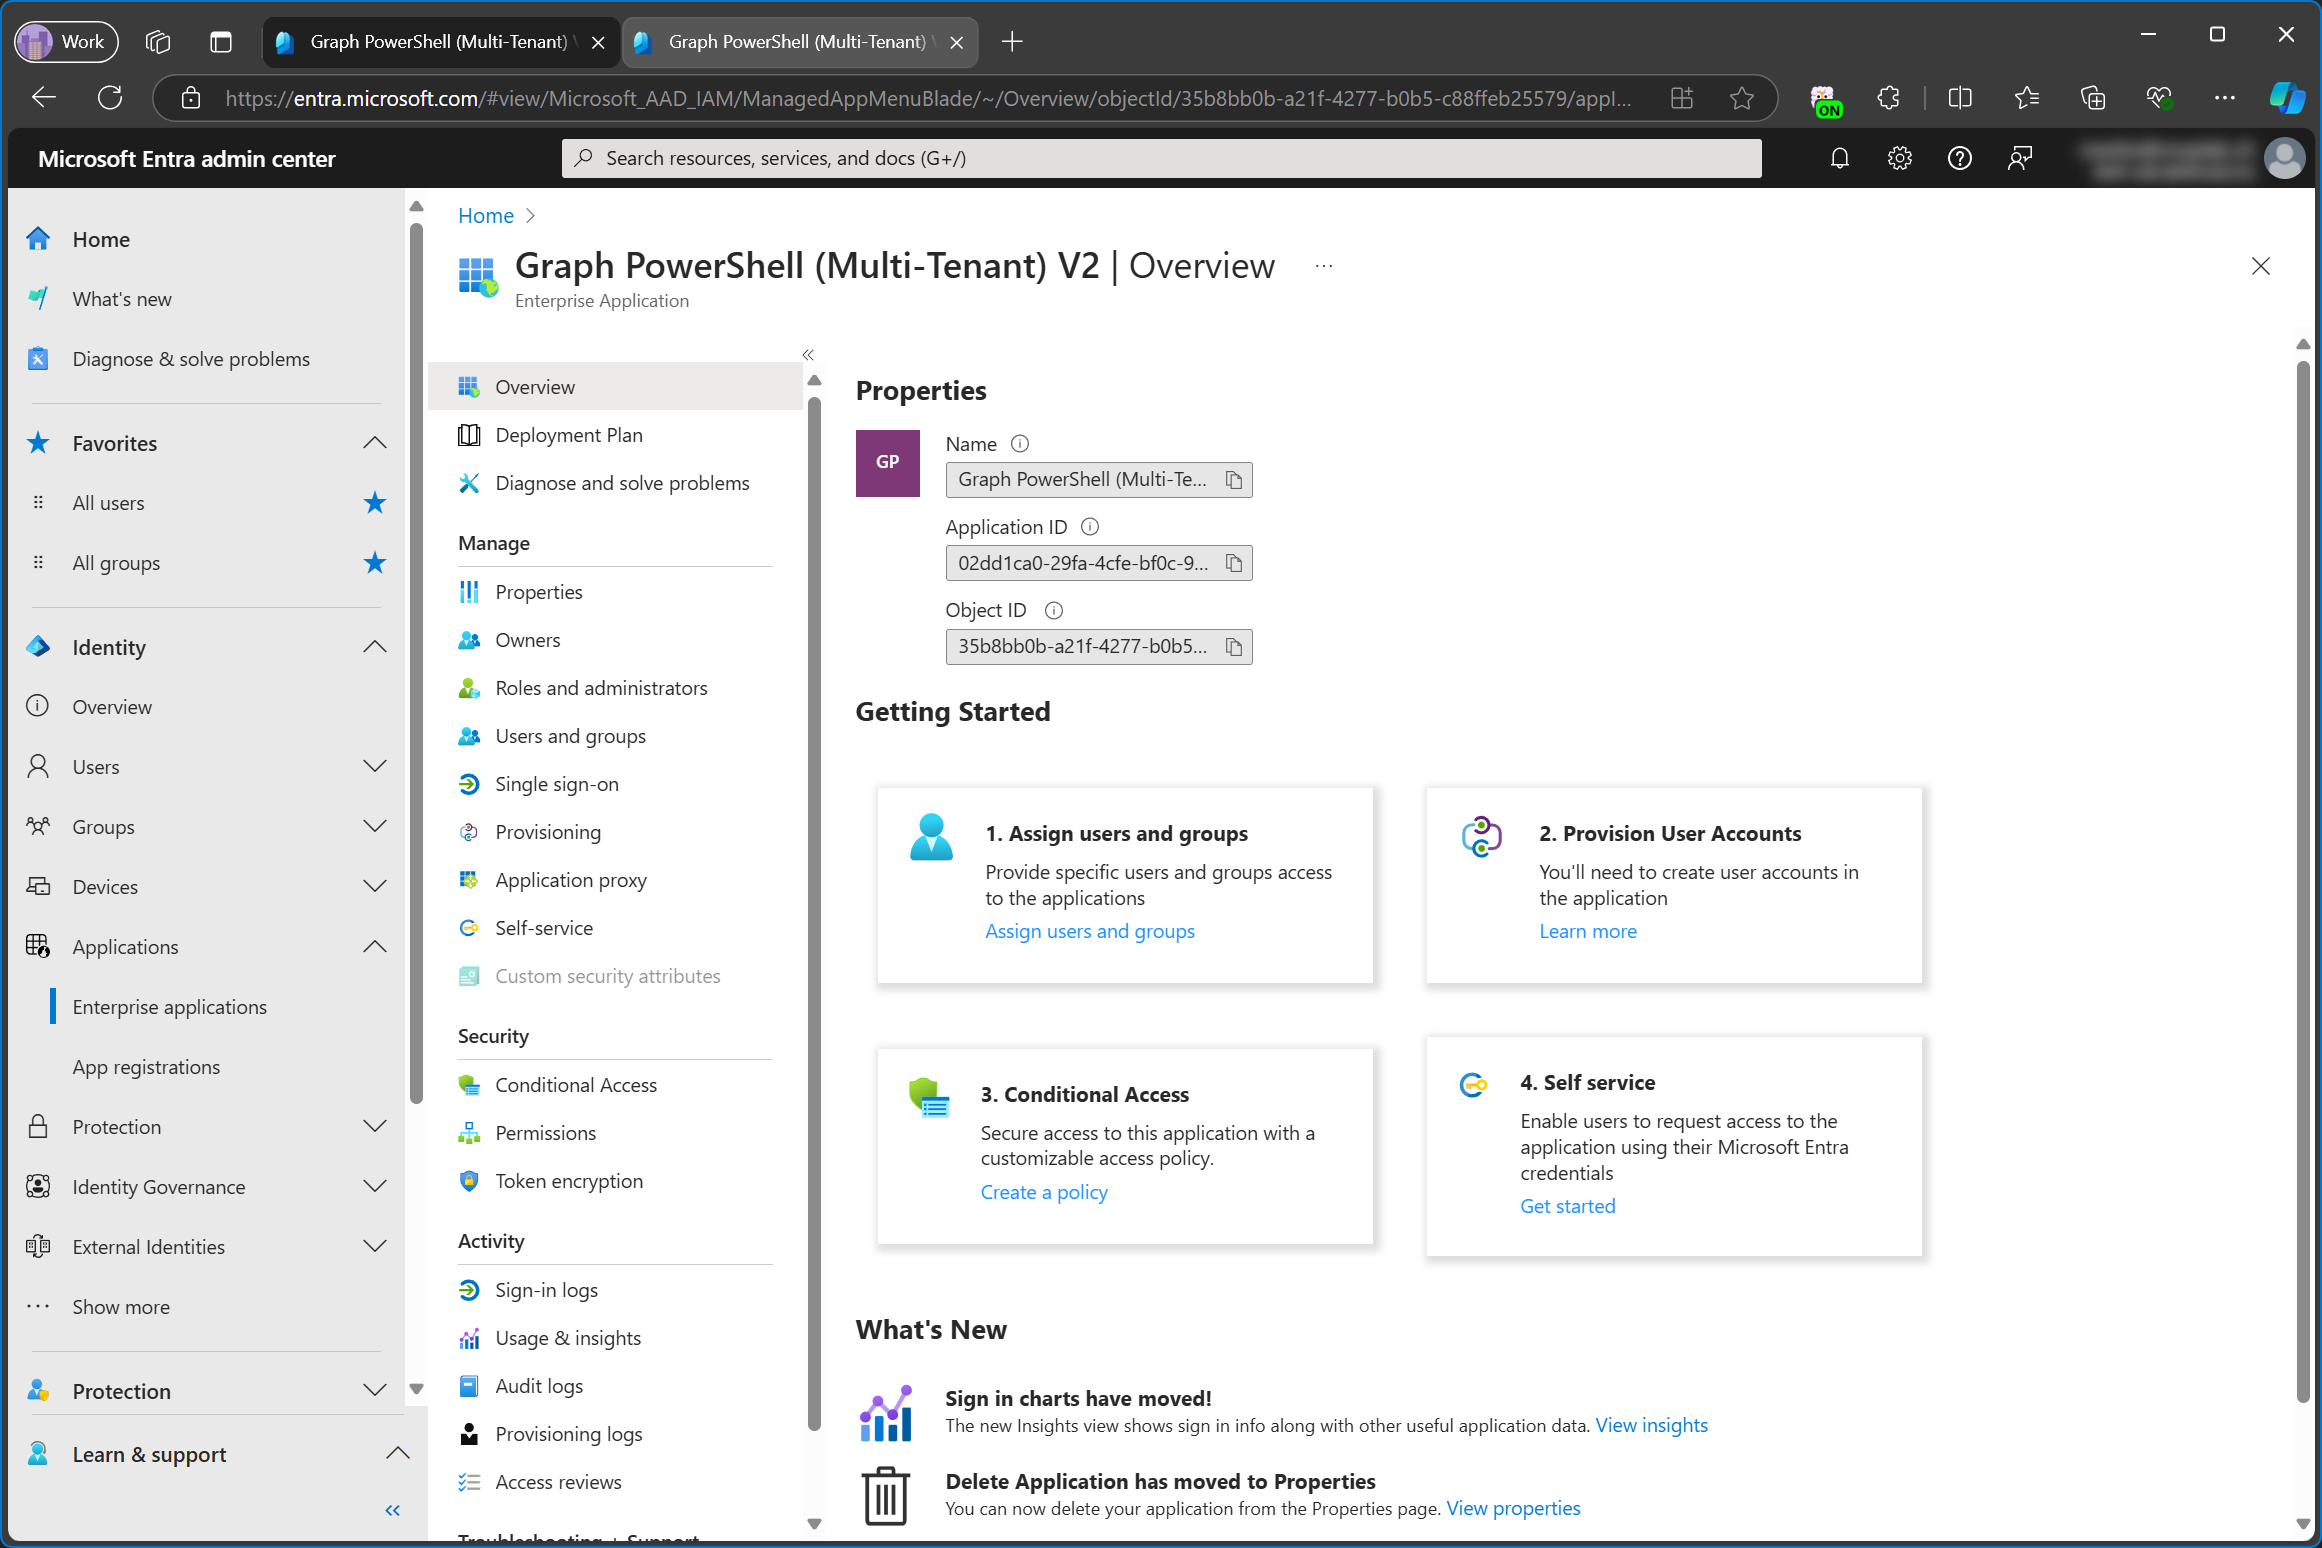Collapse the Identity section
2322x1548 pixels.
pyautogui.click(x=375, y=647)
